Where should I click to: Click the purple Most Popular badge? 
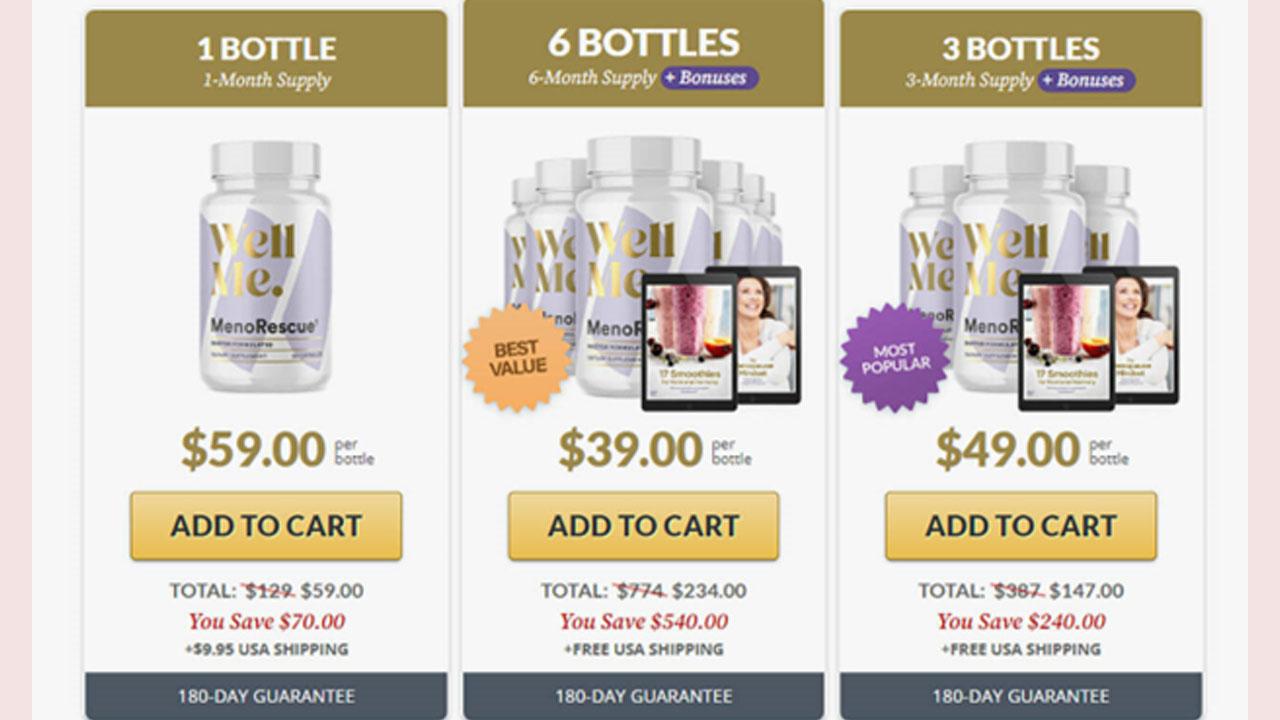[x=895, y=357]
